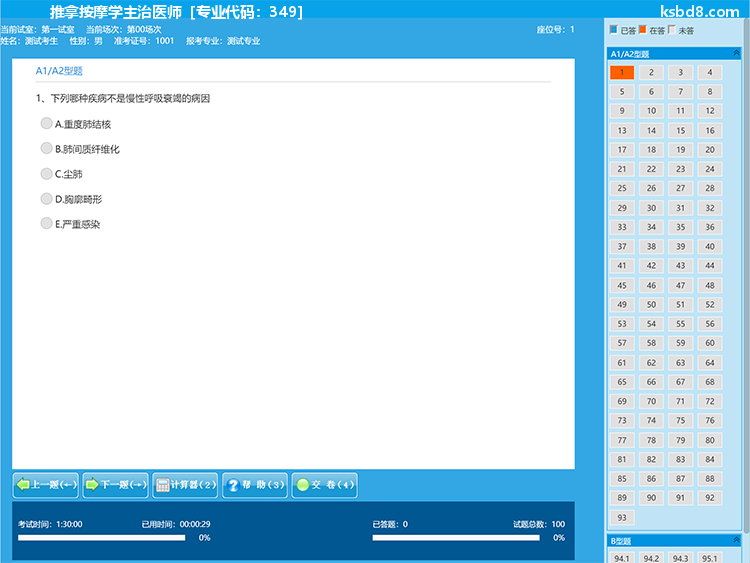Jump to question 3 in navigator

680,72
